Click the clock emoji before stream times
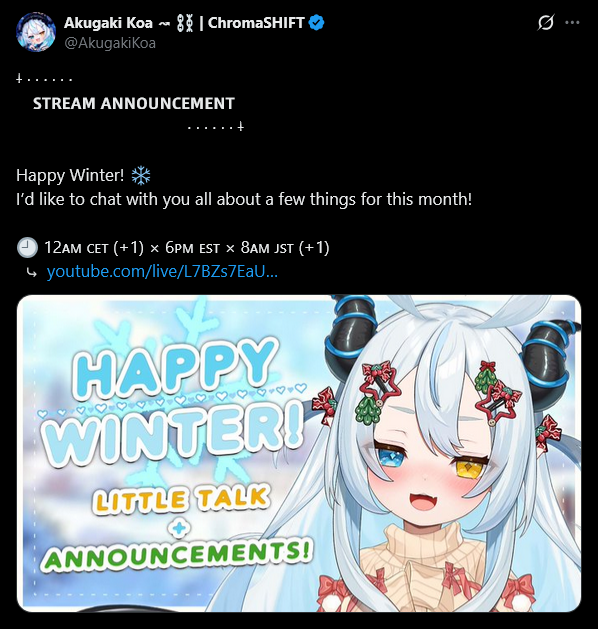This screenshot has width=598, height=629. point(27,248)
